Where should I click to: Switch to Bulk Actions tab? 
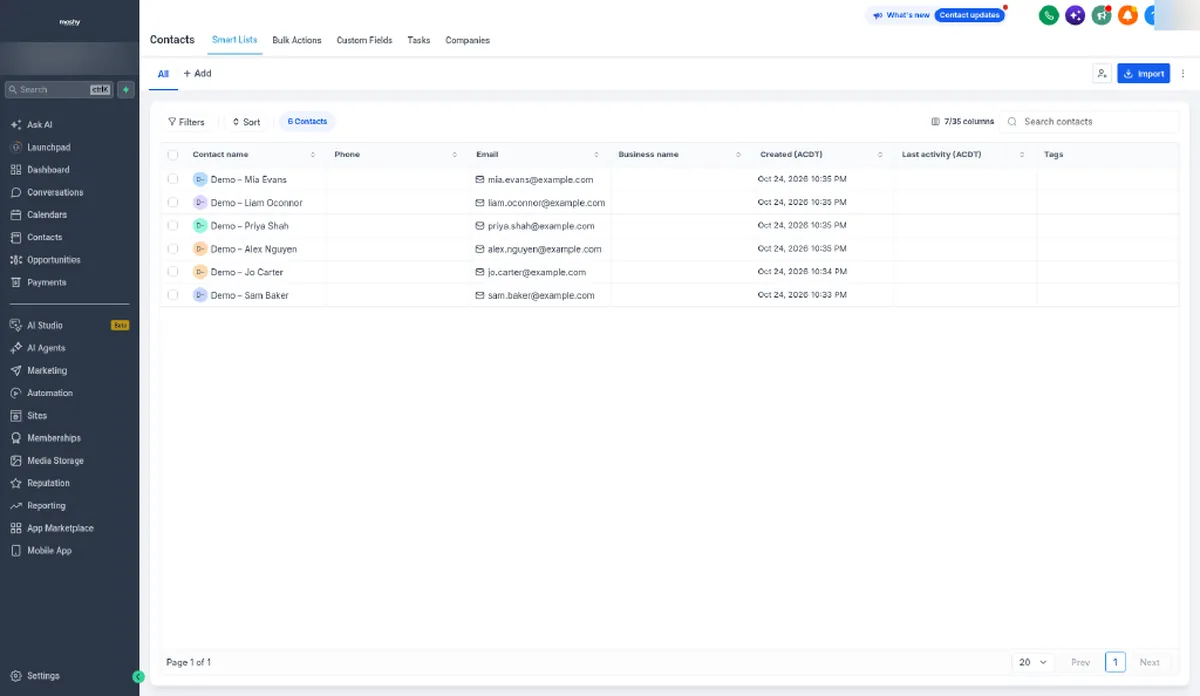click(x=297, y=40)
